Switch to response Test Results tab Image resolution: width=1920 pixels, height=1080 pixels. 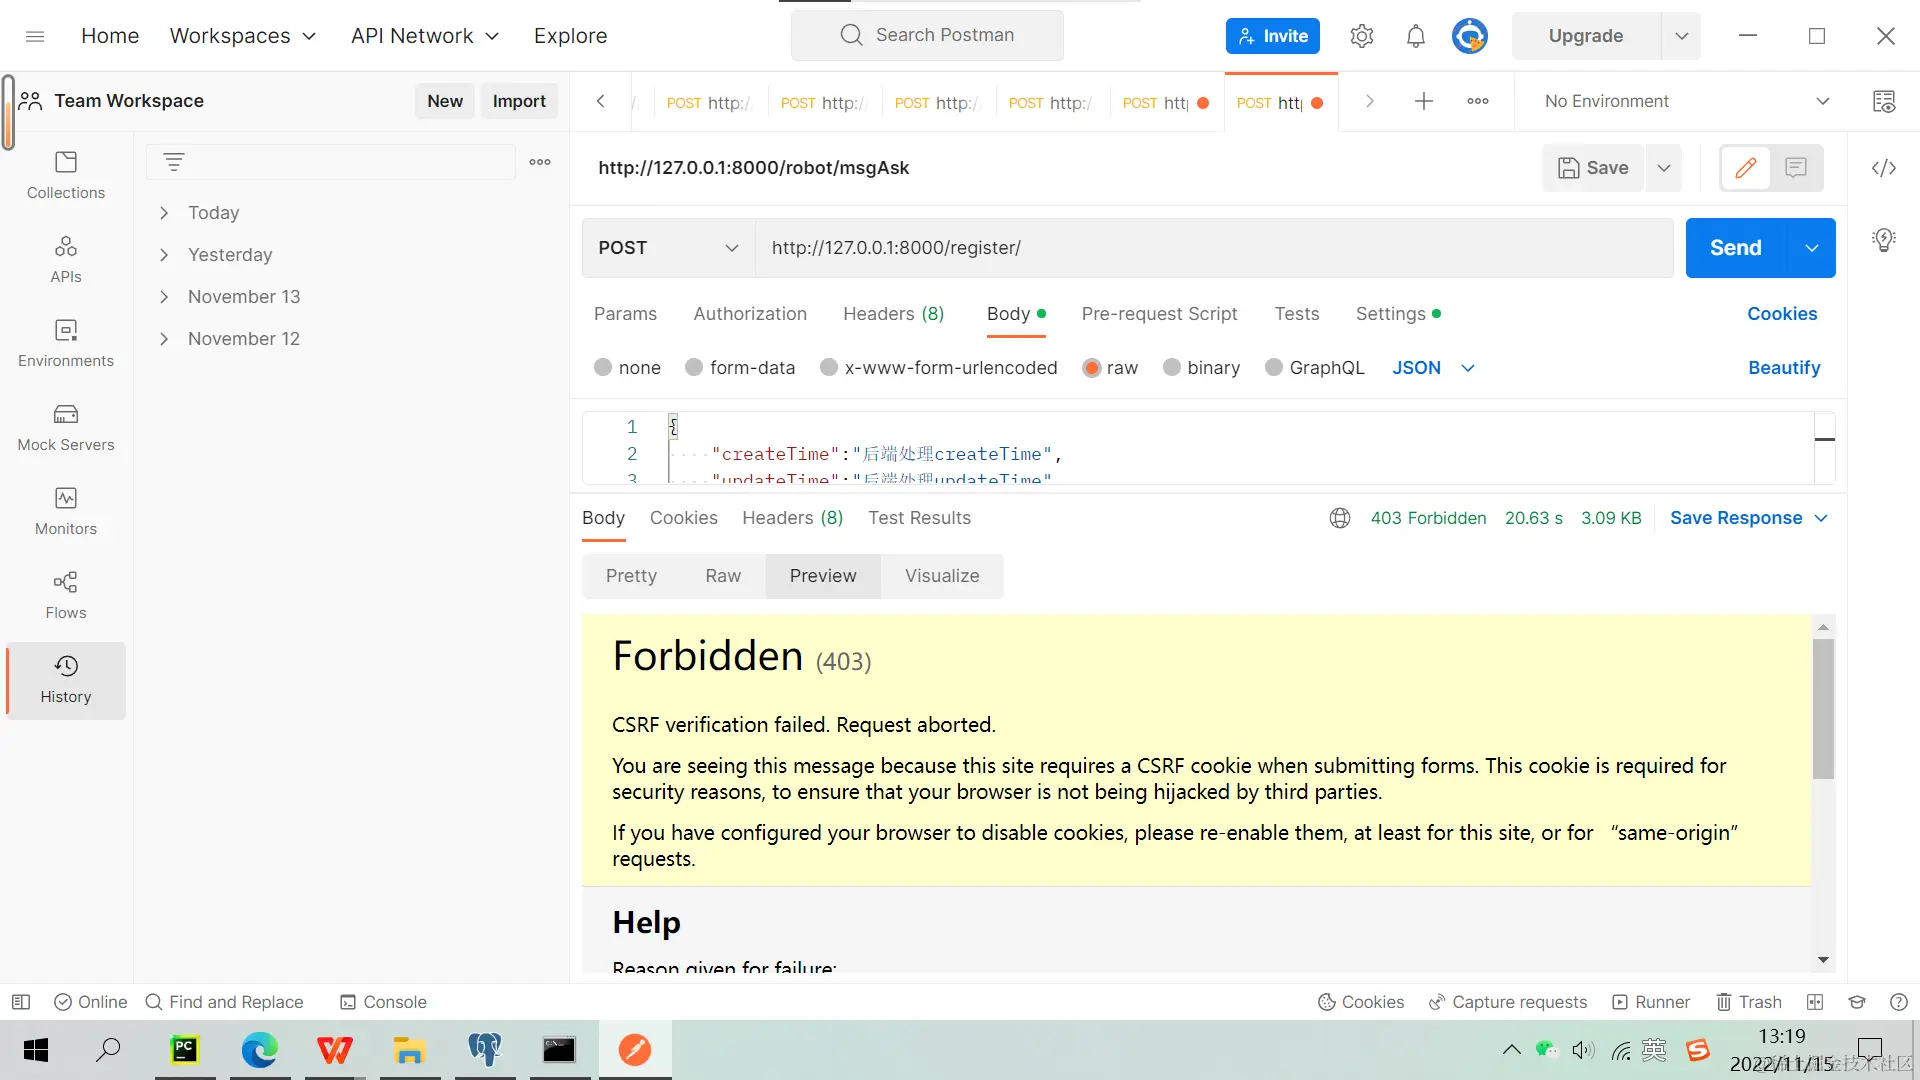919,518
